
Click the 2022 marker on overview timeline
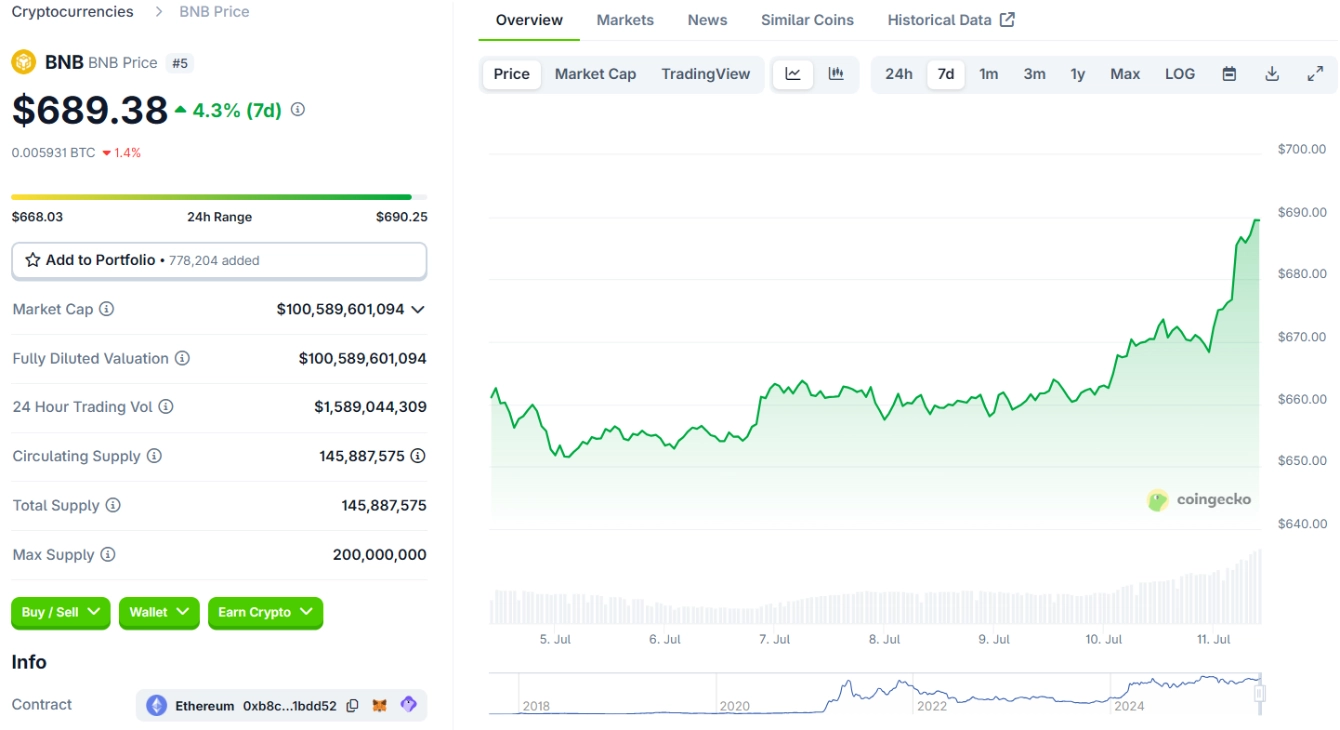point(931,706)
